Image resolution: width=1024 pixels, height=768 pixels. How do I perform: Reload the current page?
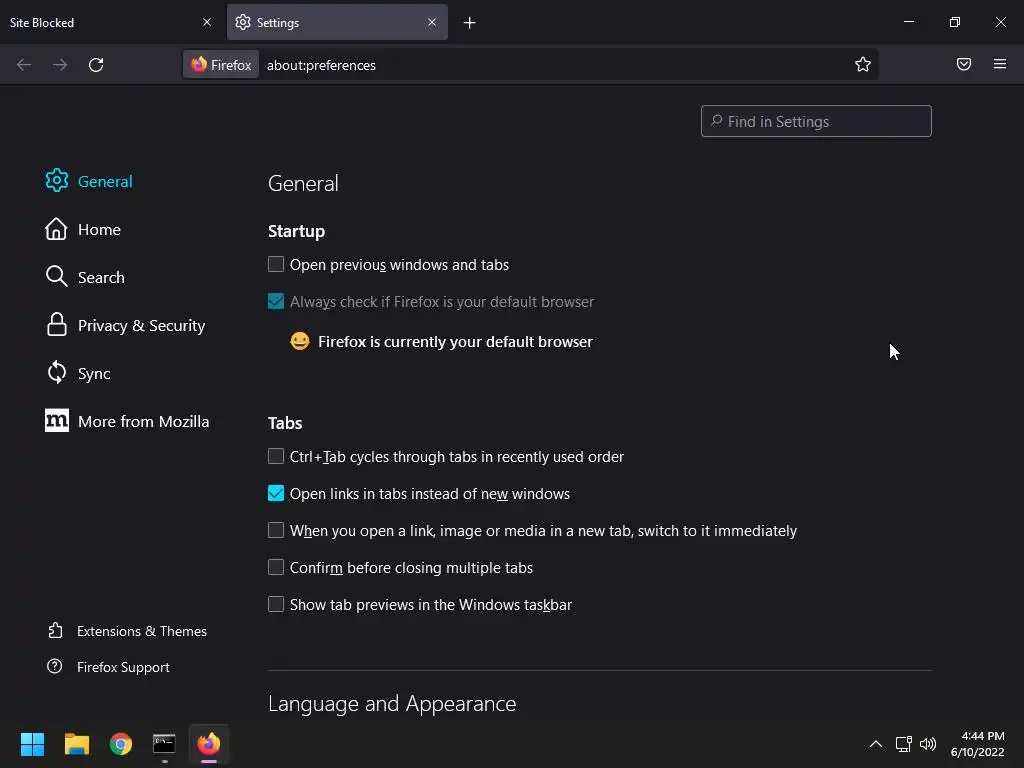pos(96,65)
